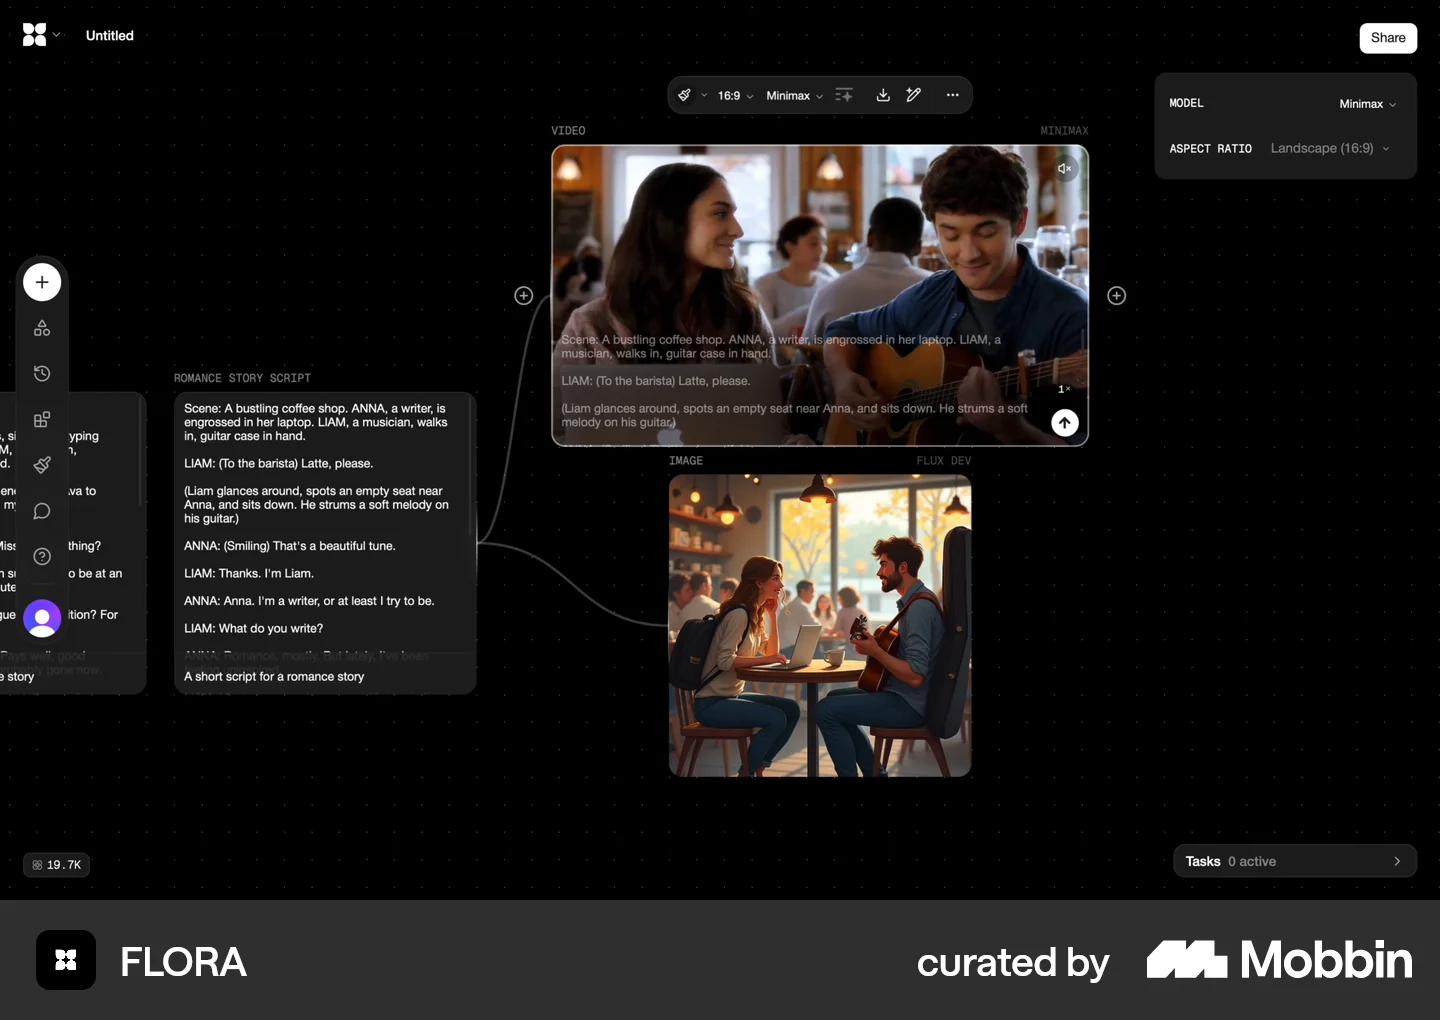
Task: Click the MINIMAX label above the video
Action: (x=1064, y=131)
